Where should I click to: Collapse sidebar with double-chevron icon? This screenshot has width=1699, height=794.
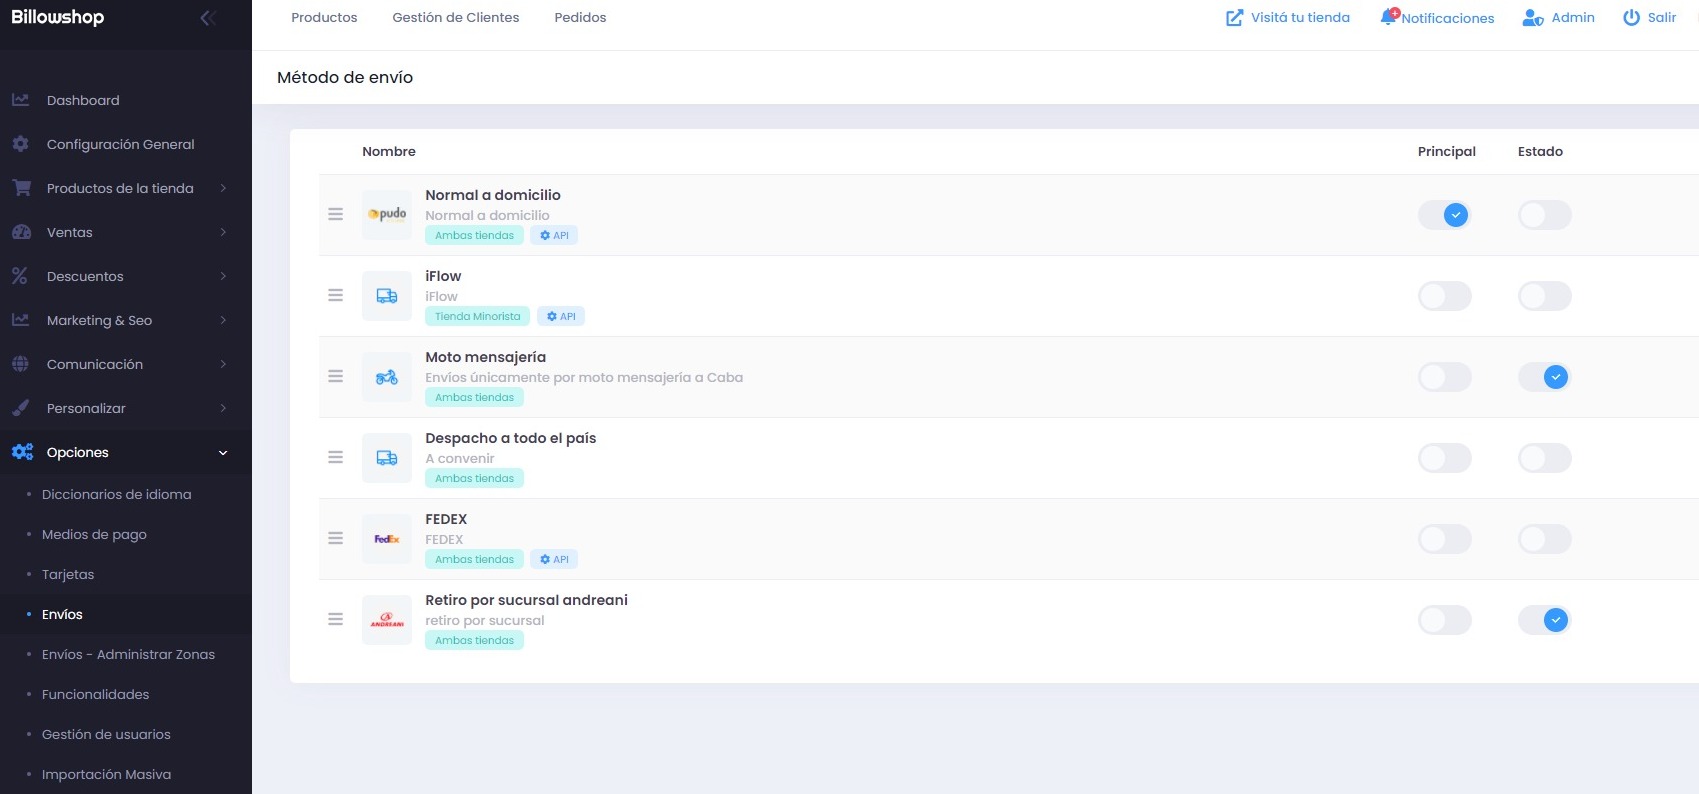tap(208, 18)
